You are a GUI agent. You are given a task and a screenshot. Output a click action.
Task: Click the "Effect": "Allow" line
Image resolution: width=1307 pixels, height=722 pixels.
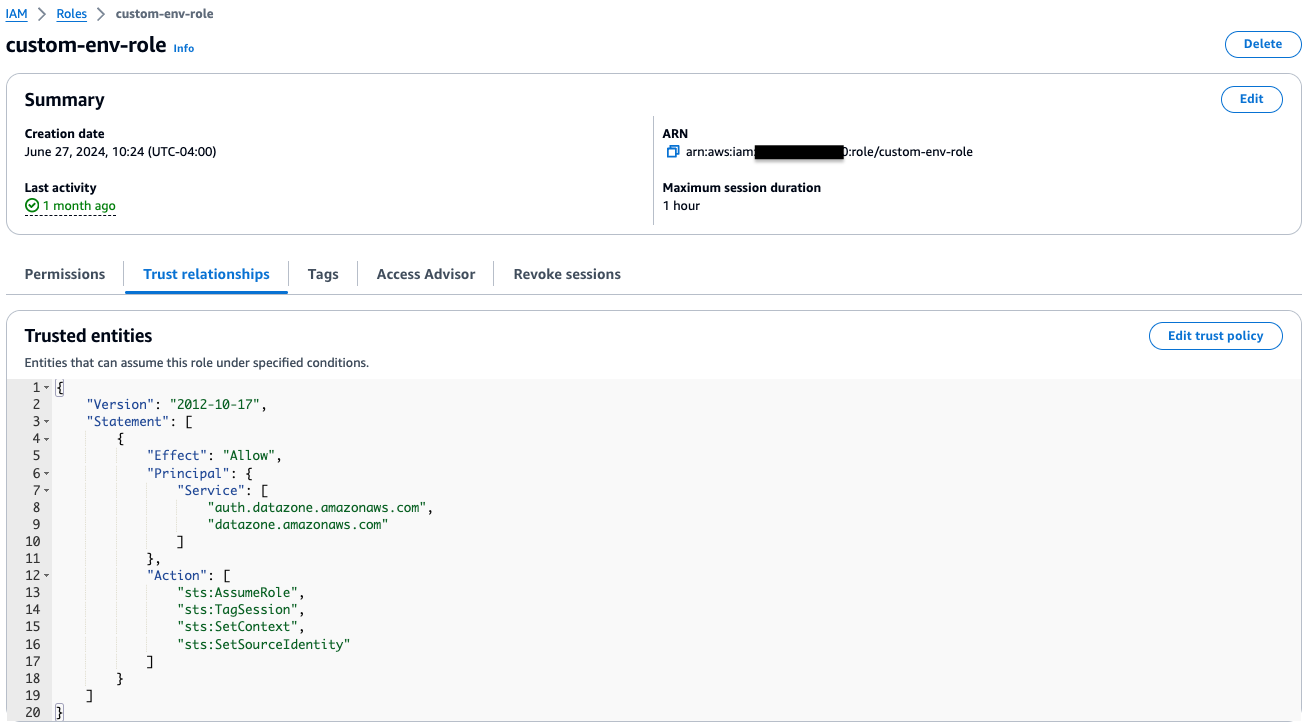pyautogui.click(x=215, y=456)
